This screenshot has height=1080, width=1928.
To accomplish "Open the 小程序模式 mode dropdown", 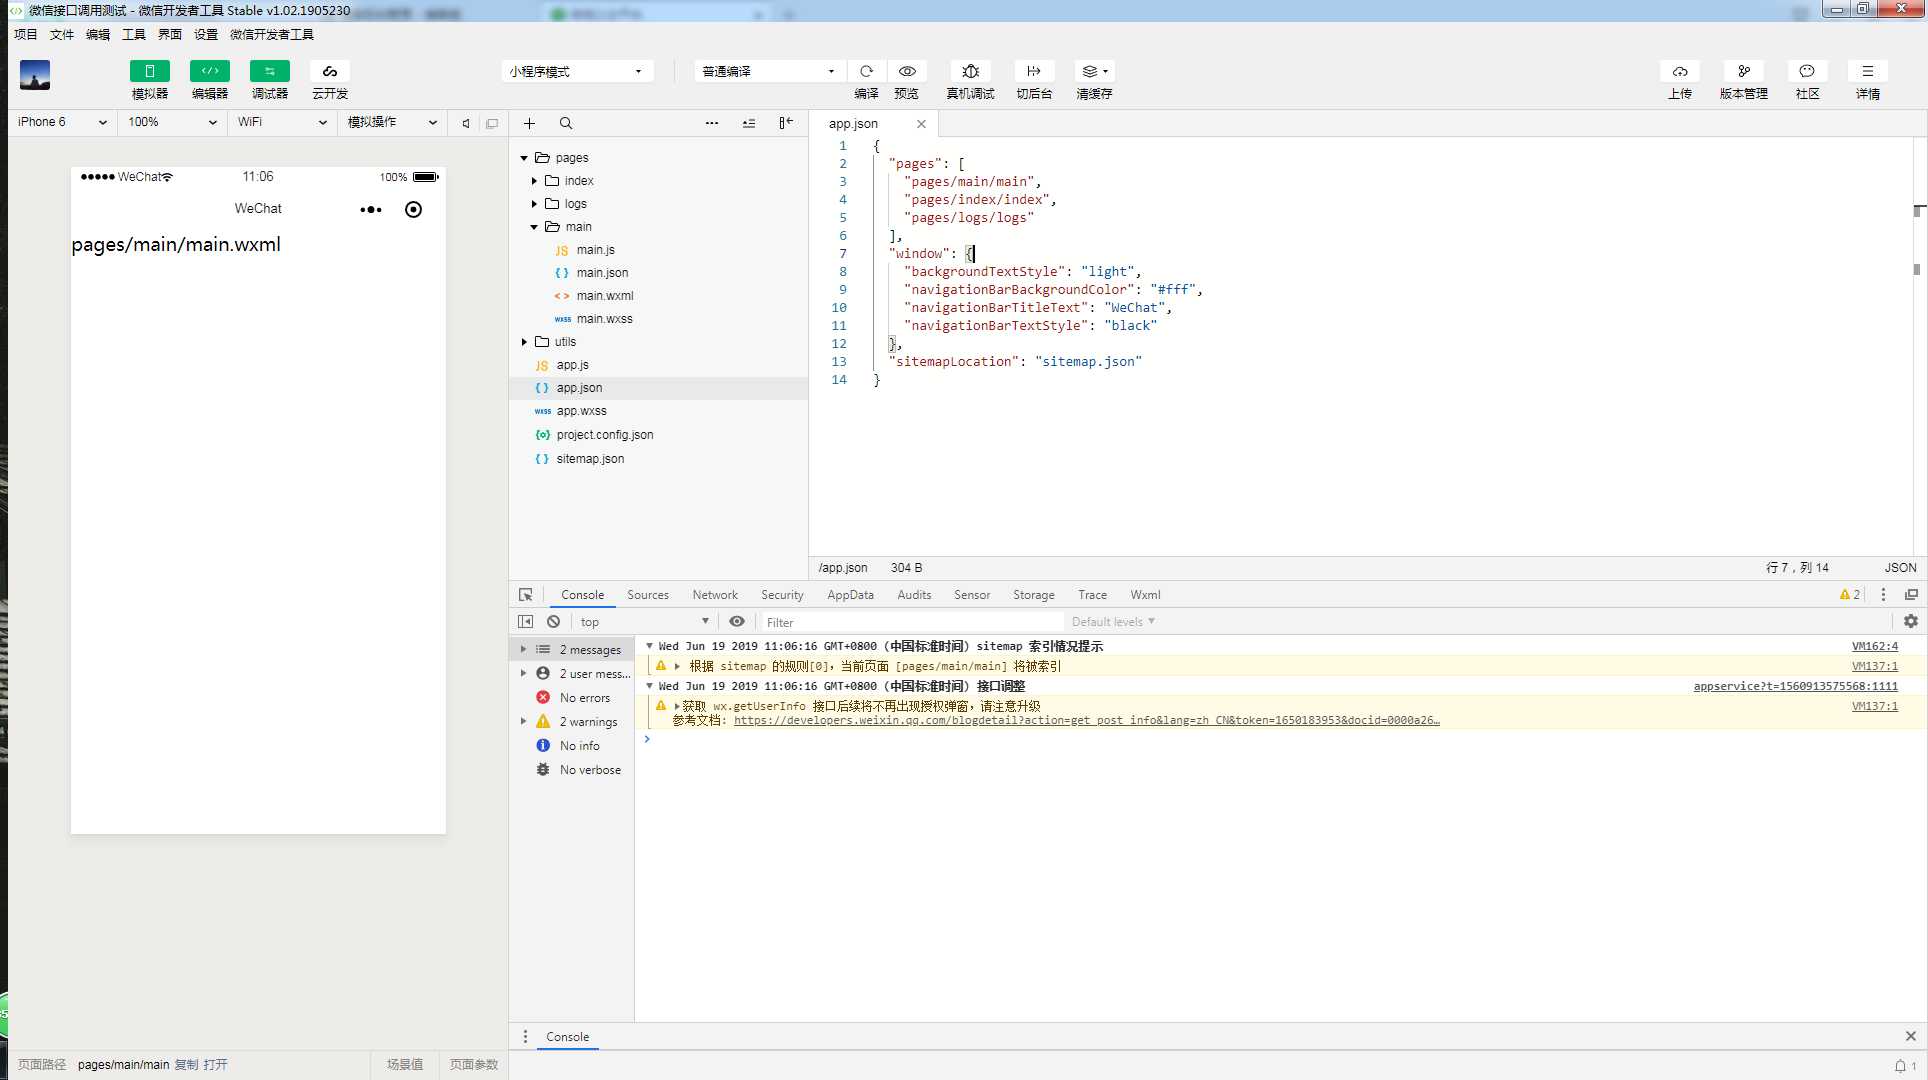I will pos(577,71).
